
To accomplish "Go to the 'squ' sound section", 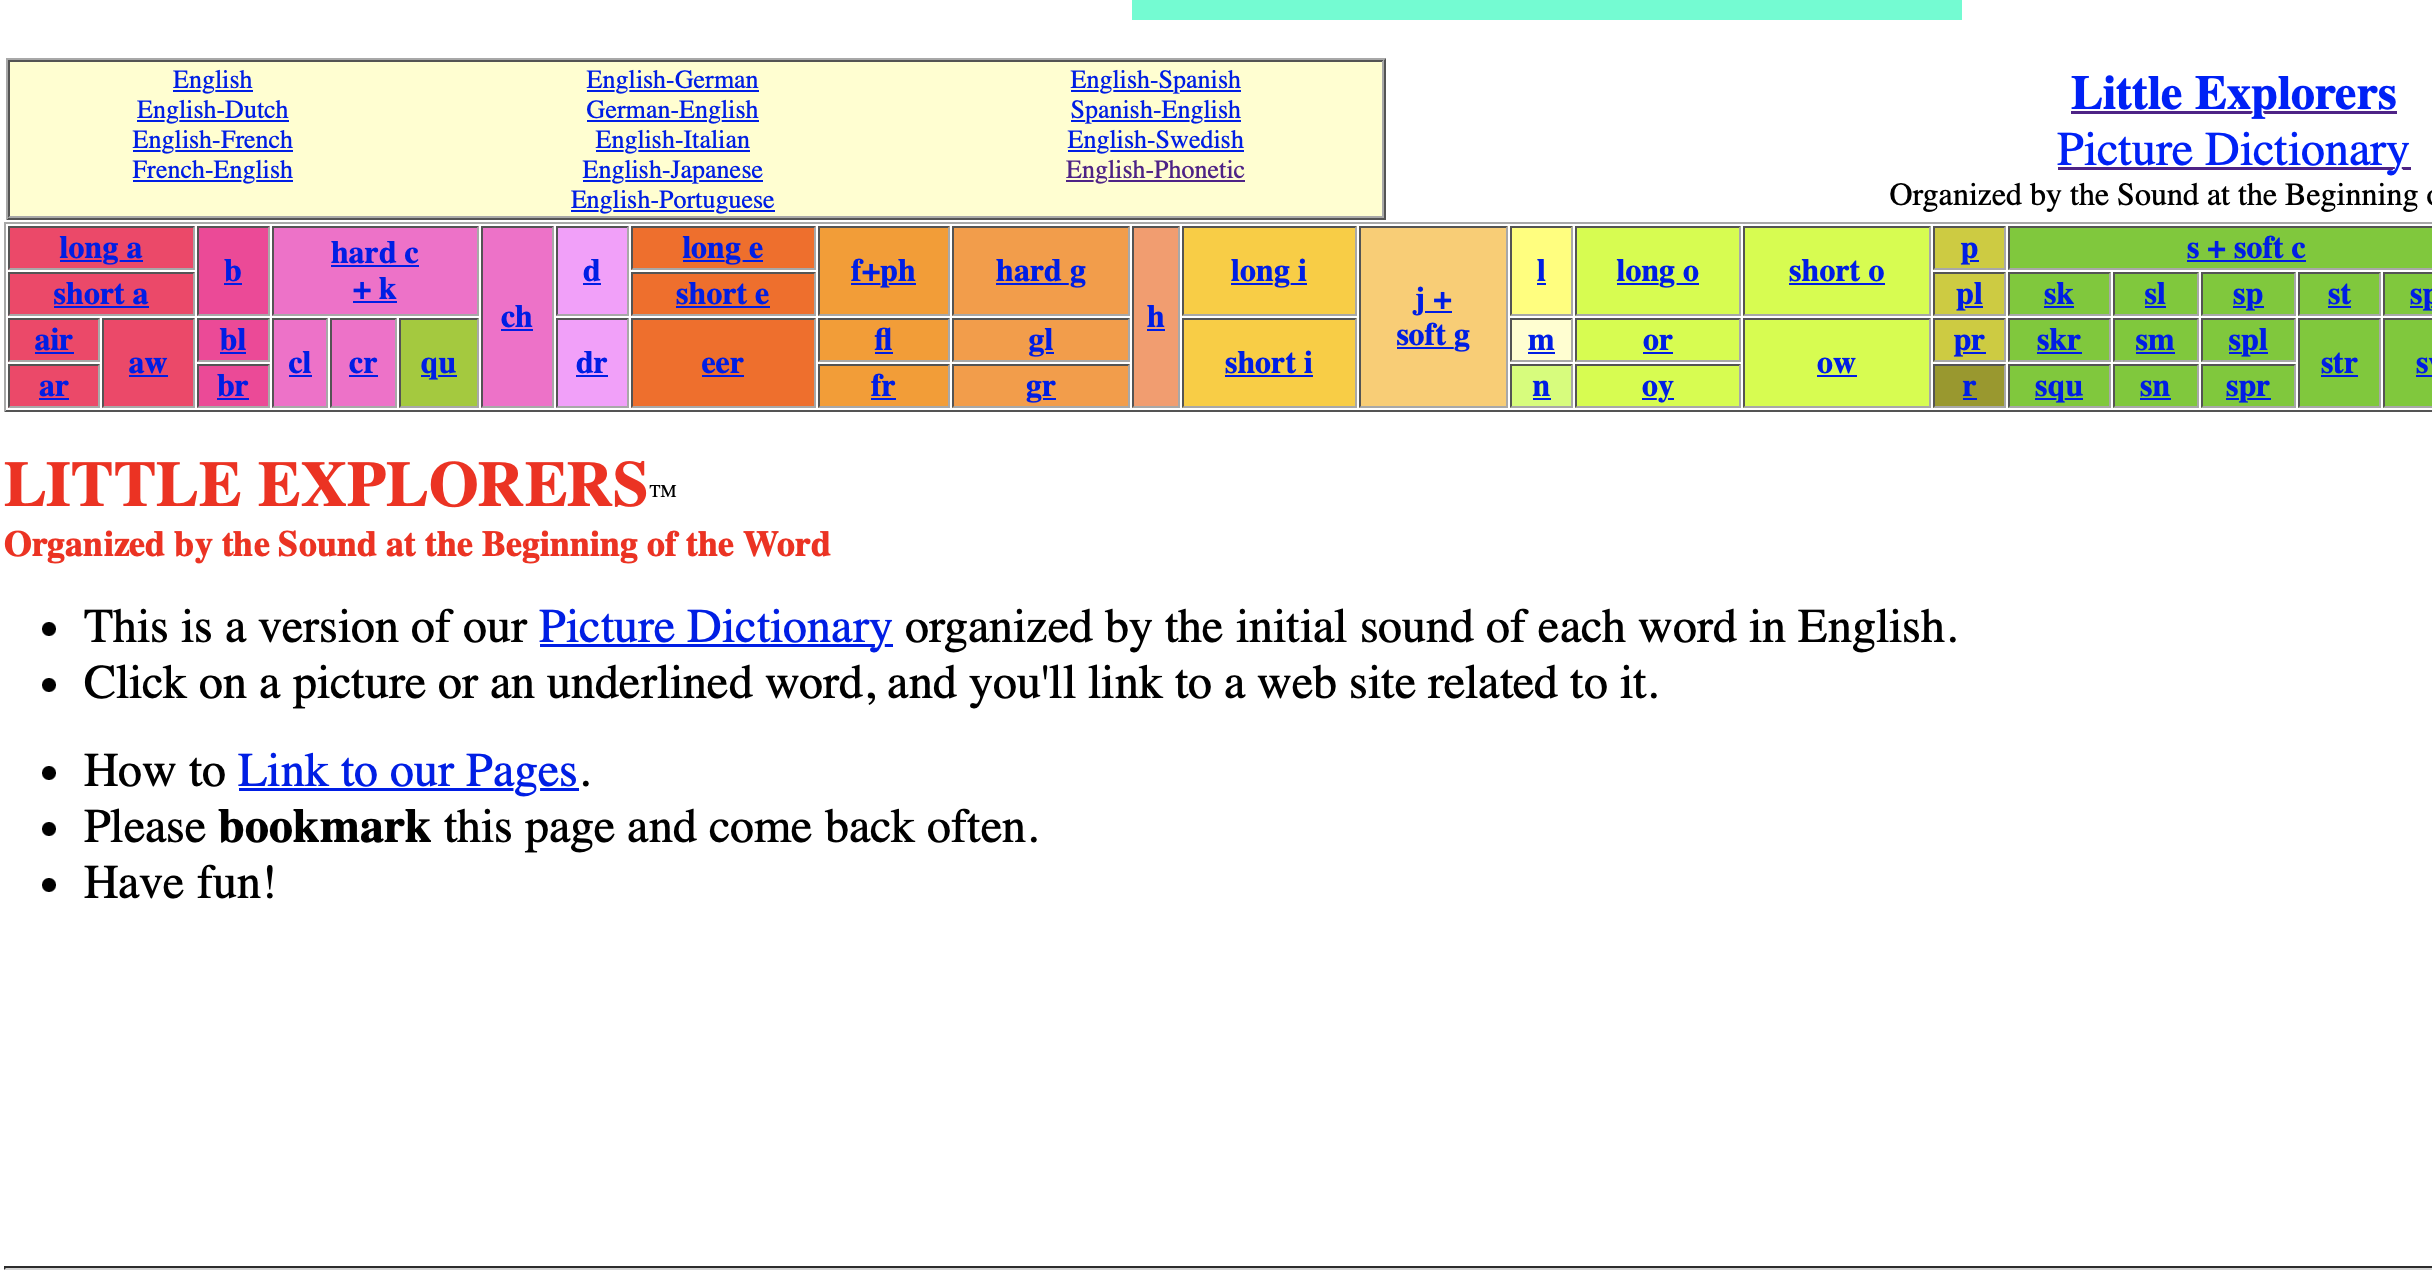I will pyautogui.click(x=2058, y=386).
